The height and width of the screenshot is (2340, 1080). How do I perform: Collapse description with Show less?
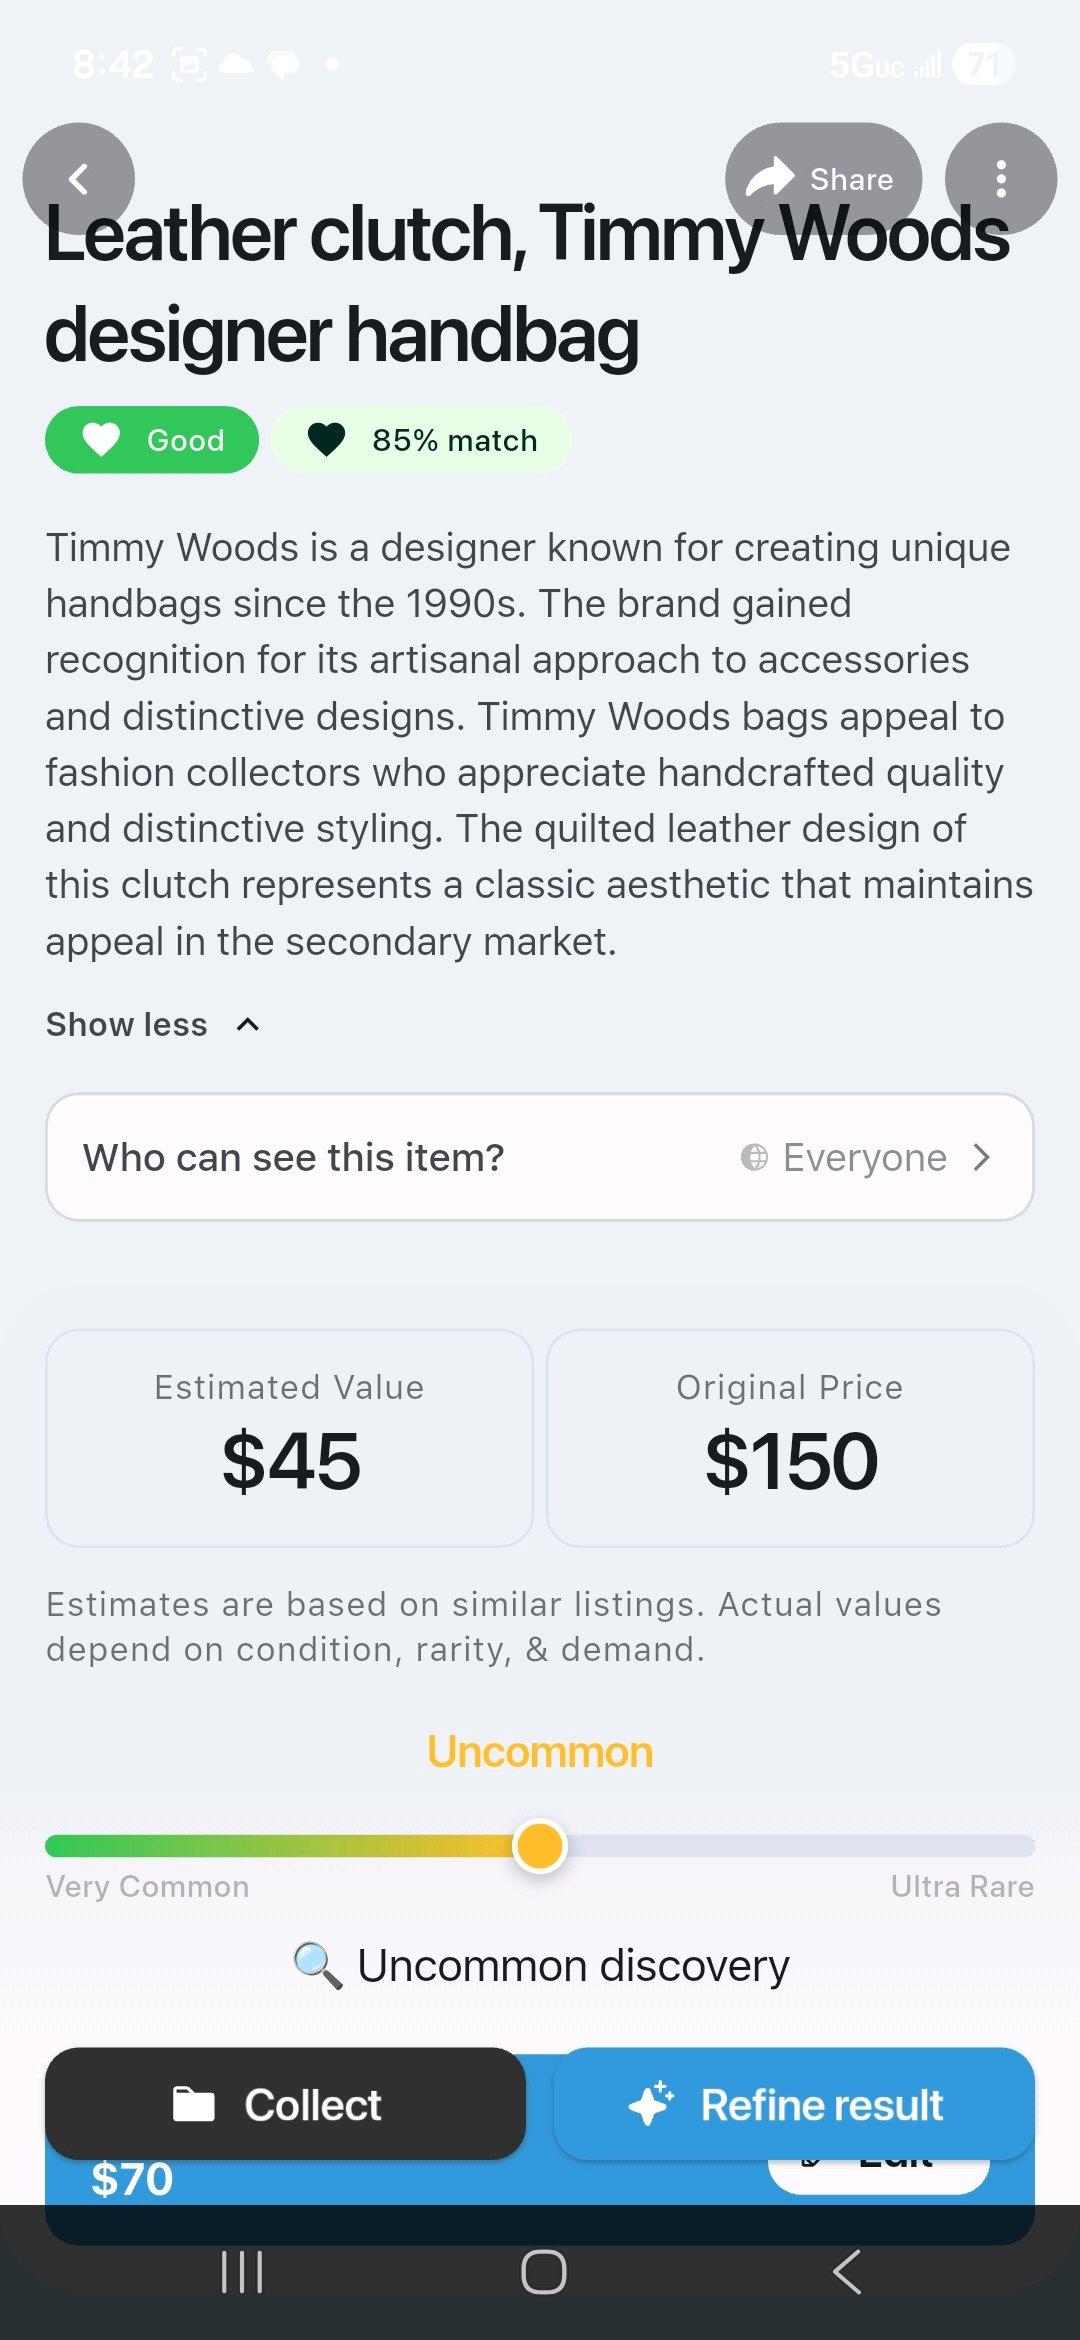(127, 1024)
